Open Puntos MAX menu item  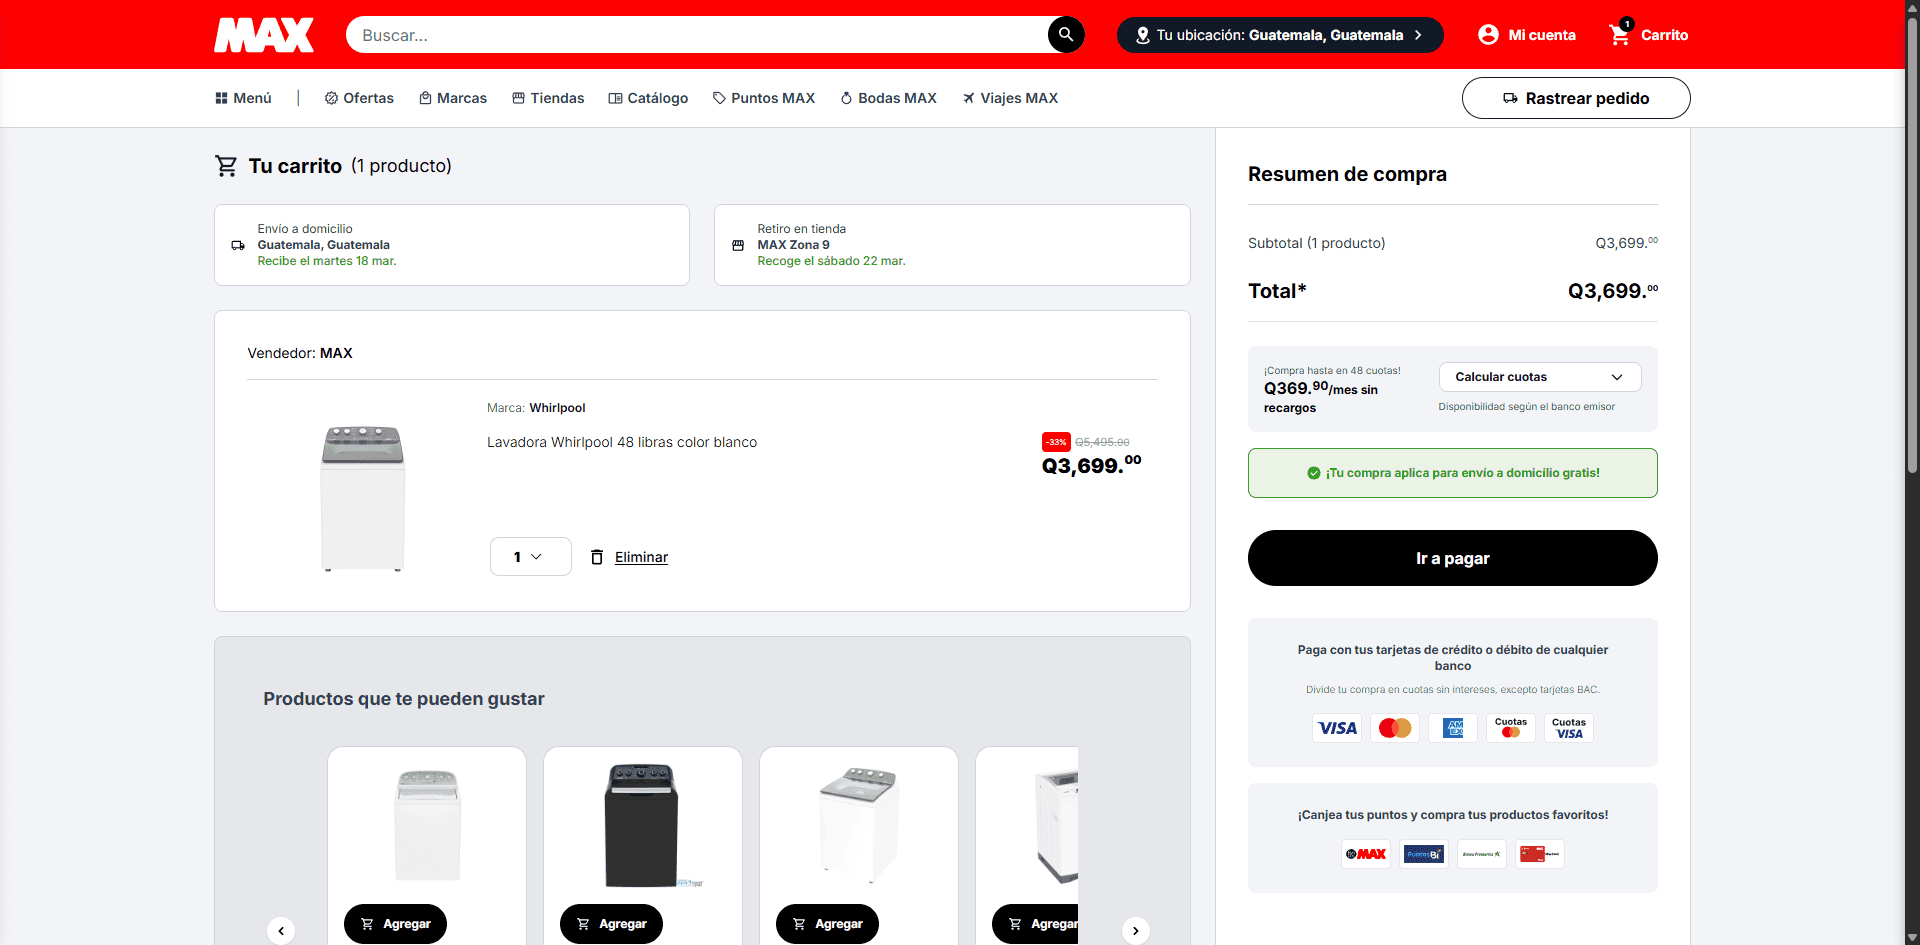point(764,98)
